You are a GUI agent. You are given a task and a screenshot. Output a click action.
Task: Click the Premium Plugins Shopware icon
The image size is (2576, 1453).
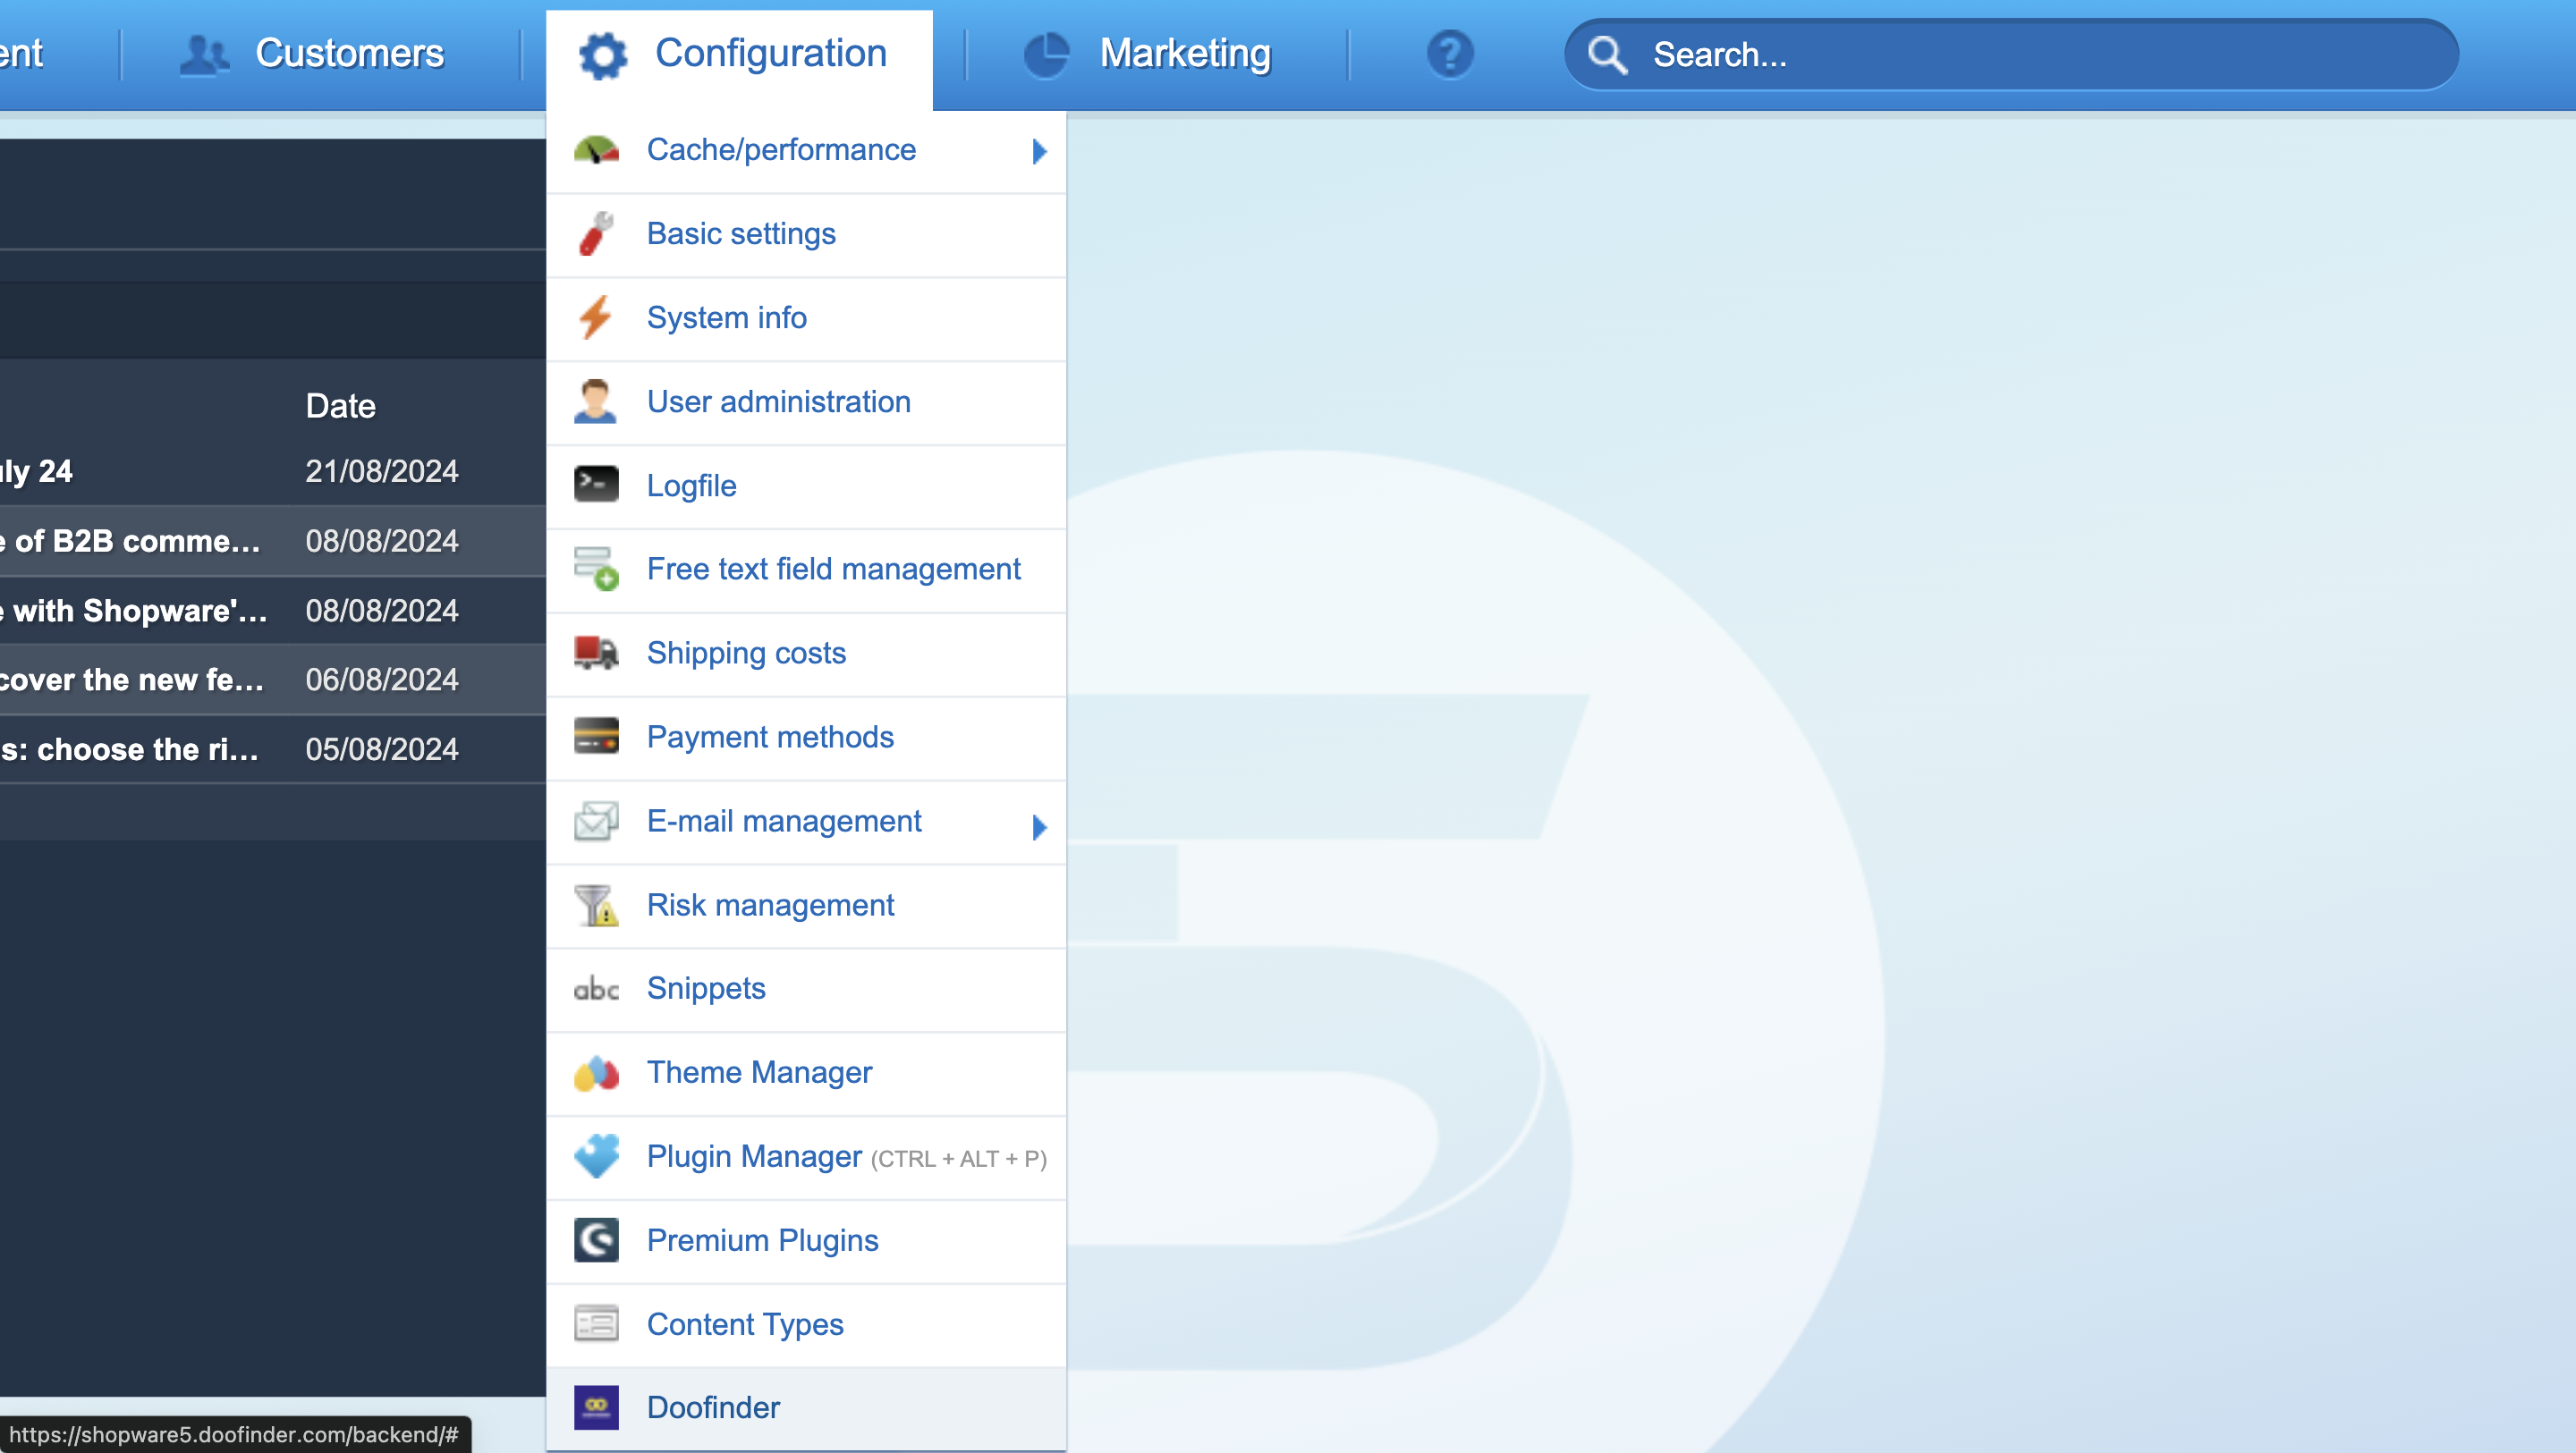pyautogui.click(x=596, y=1241)
